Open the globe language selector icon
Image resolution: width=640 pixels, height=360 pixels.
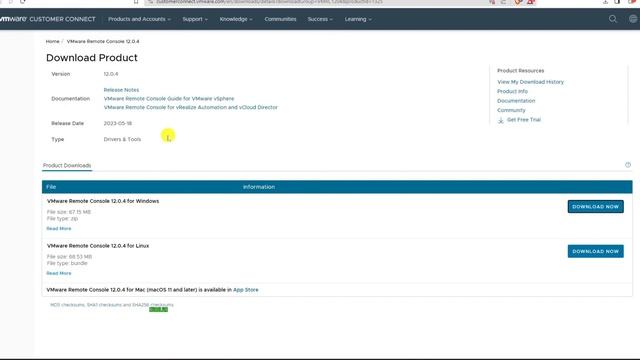[633, 19]
